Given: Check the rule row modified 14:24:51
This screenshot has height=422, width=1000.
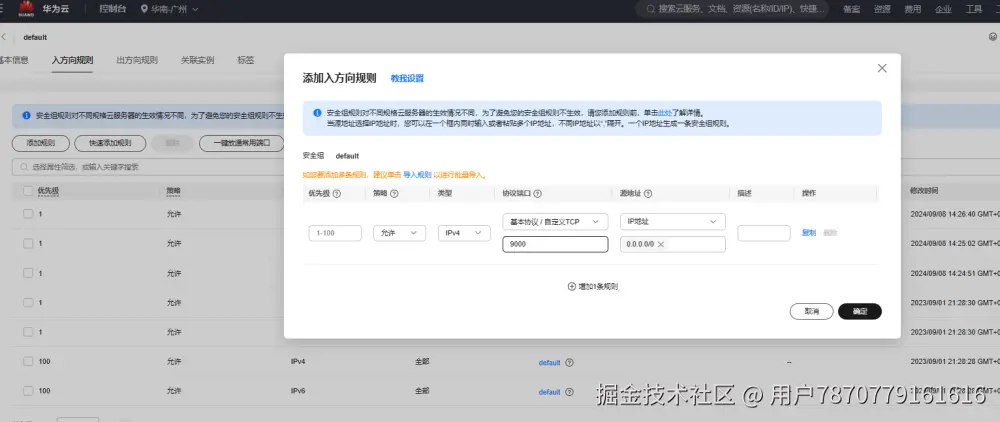Looking at the screenshot, I should 28,273.
